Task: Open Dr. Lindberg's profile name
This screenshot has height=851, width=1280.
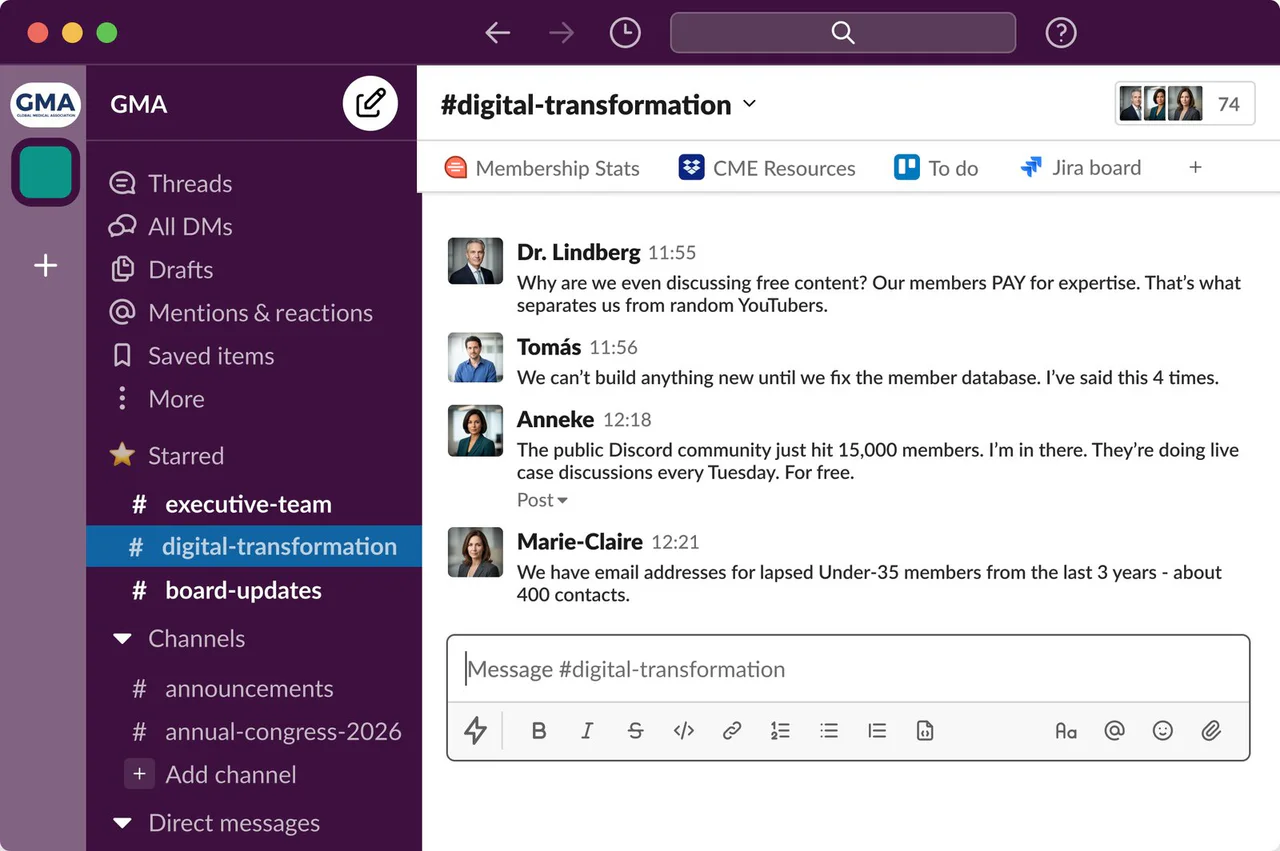Action: (578, 252)
